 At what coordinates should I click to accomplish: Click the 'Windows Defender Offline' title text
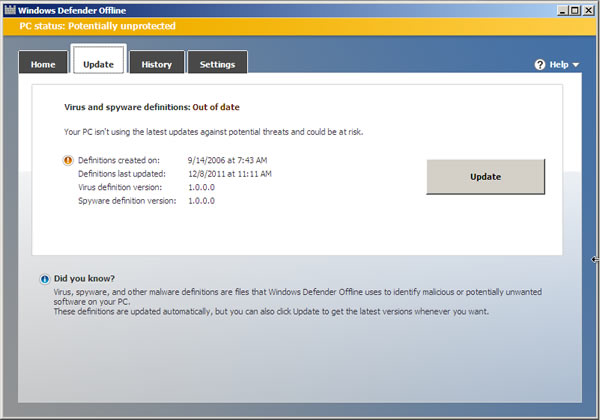tap(72, 10)
